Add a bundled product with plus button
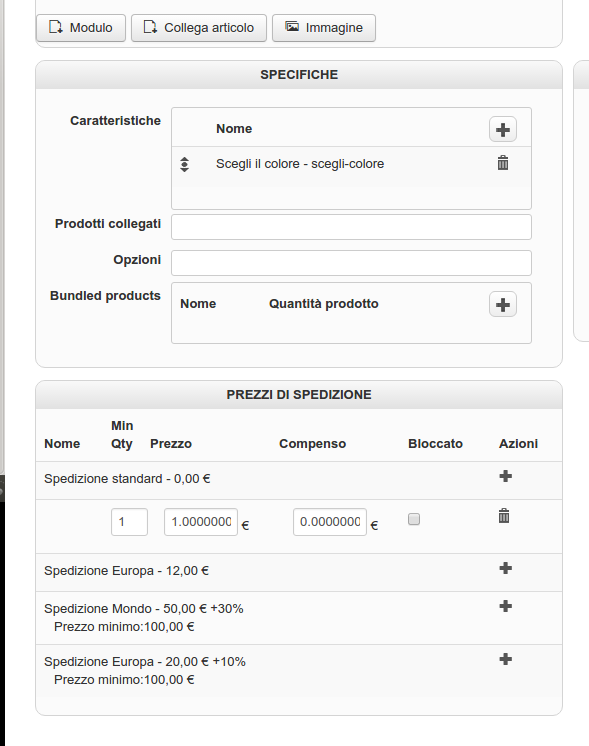 point(503,304)
